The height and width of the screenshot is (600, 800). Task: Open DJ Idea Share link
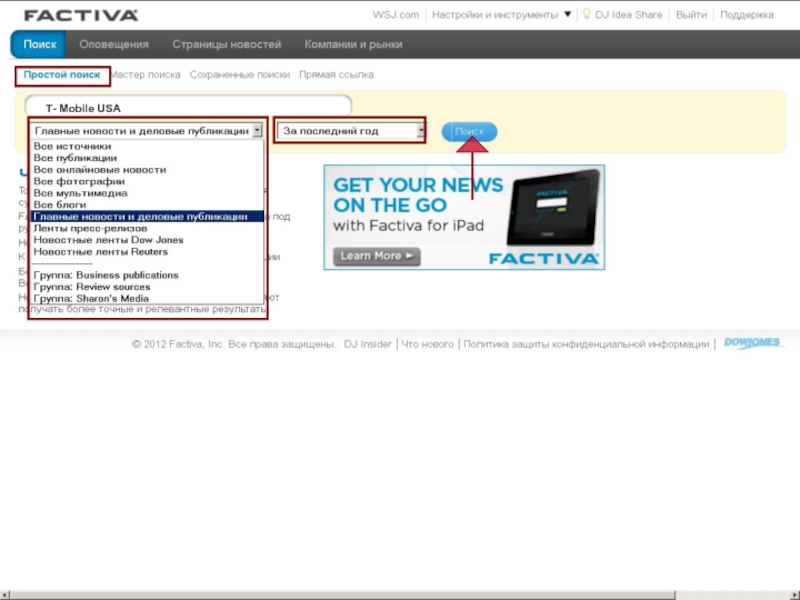(x=628, y=15)
